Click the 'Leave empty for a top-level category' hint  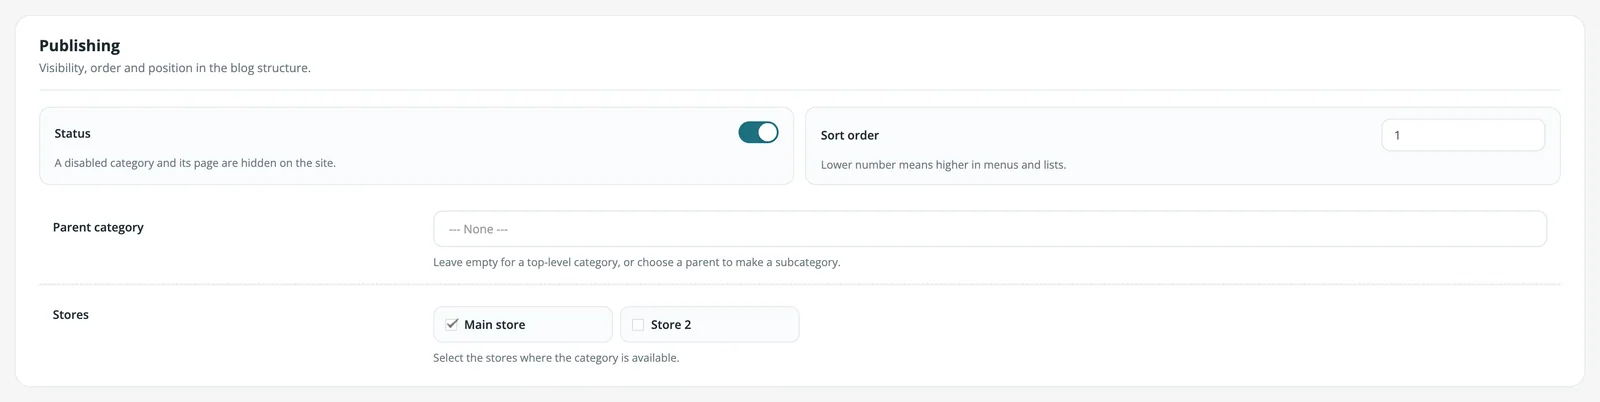636,262
